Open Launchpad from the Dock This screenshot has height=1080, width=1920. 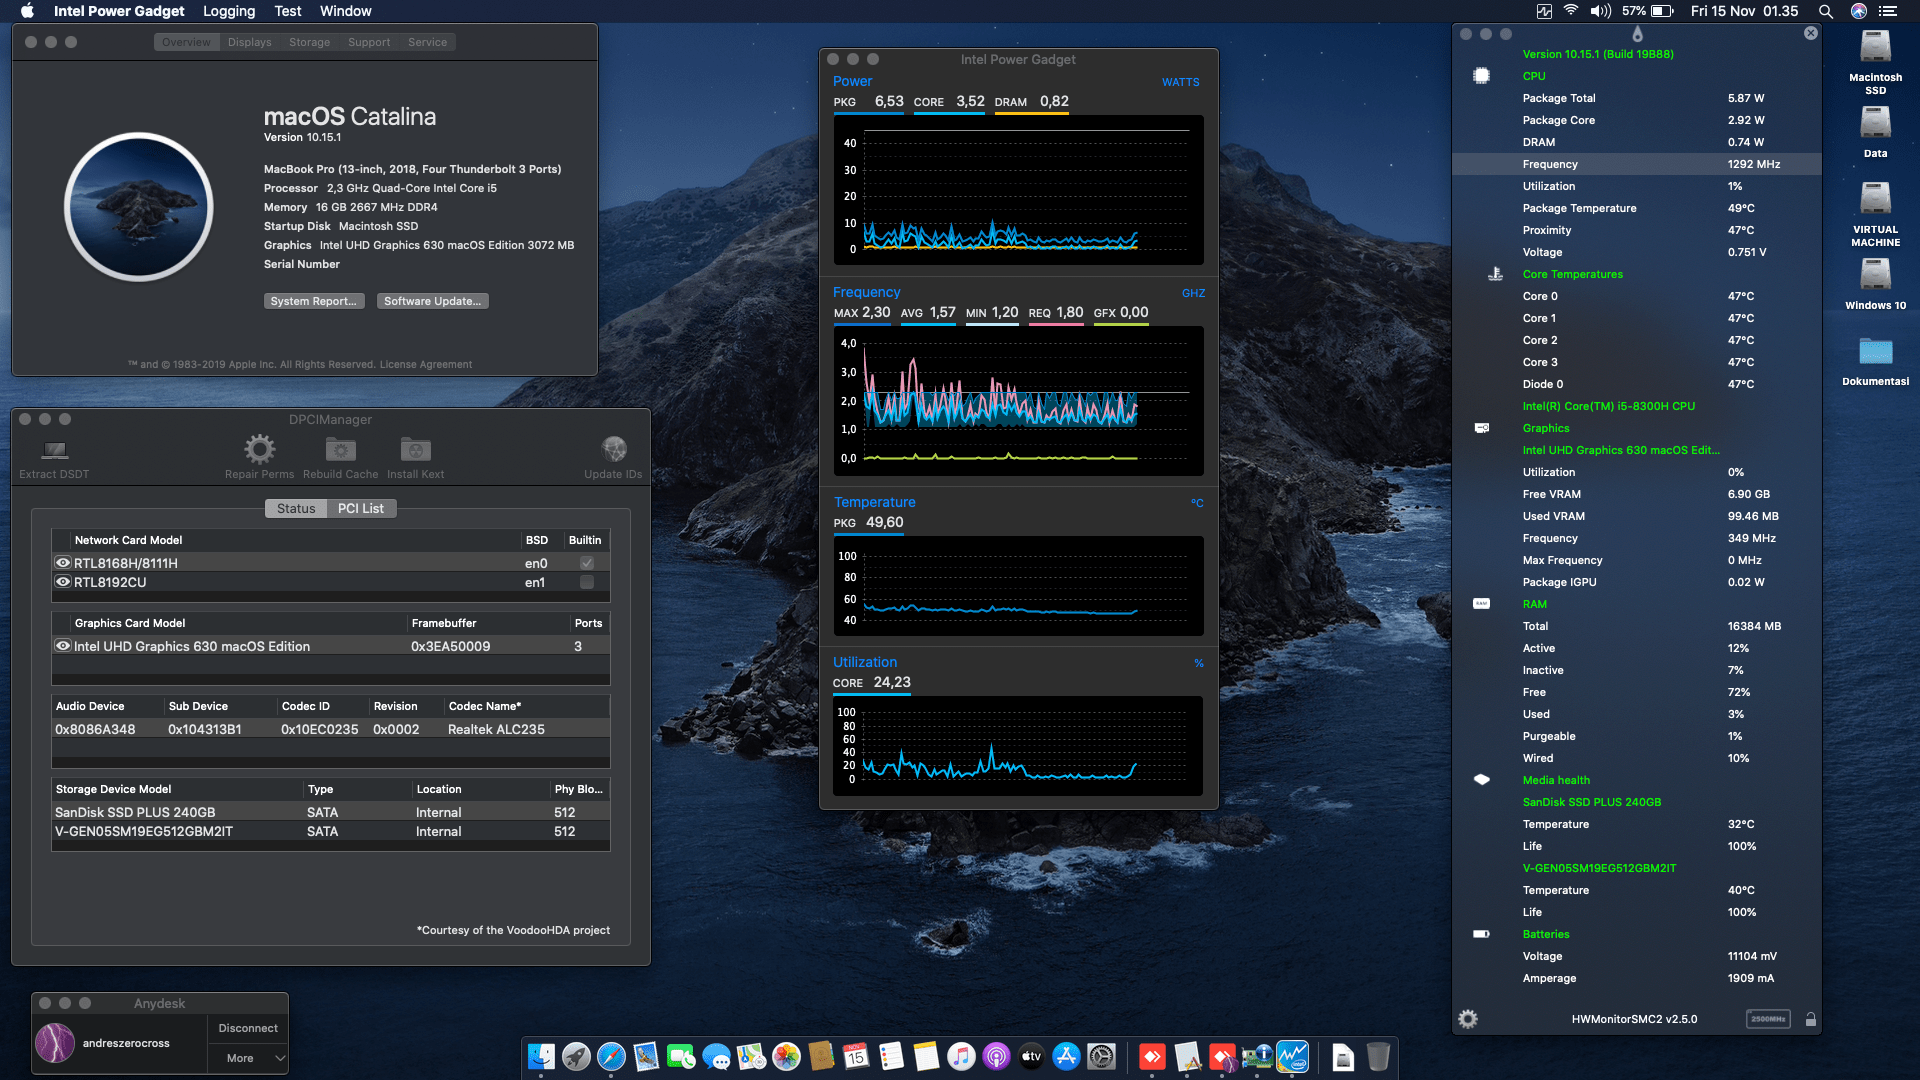pos(576,1056)
